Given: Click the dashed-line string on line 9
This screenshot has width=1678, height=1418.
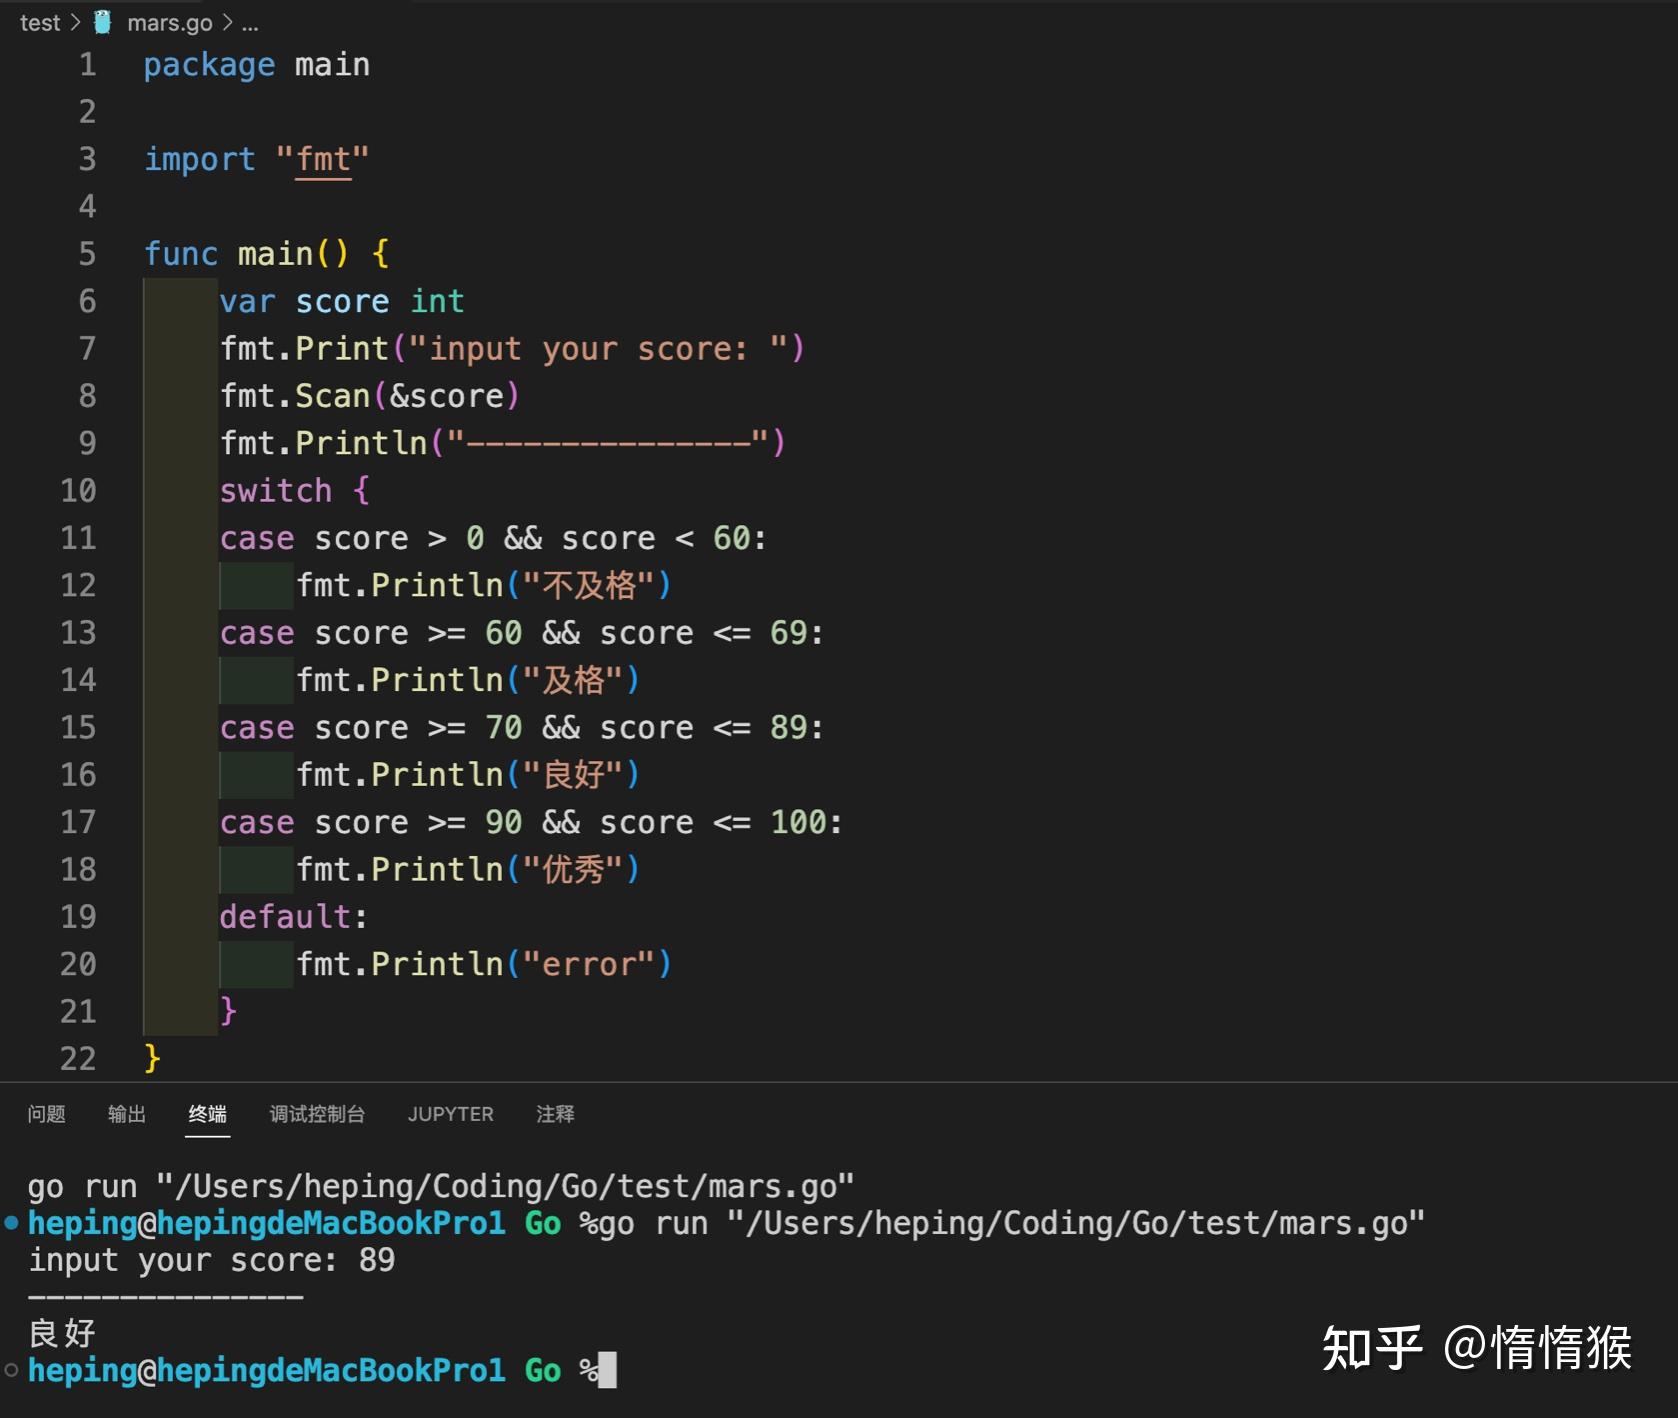Looking at the screenshot, I should pos(608,443).
